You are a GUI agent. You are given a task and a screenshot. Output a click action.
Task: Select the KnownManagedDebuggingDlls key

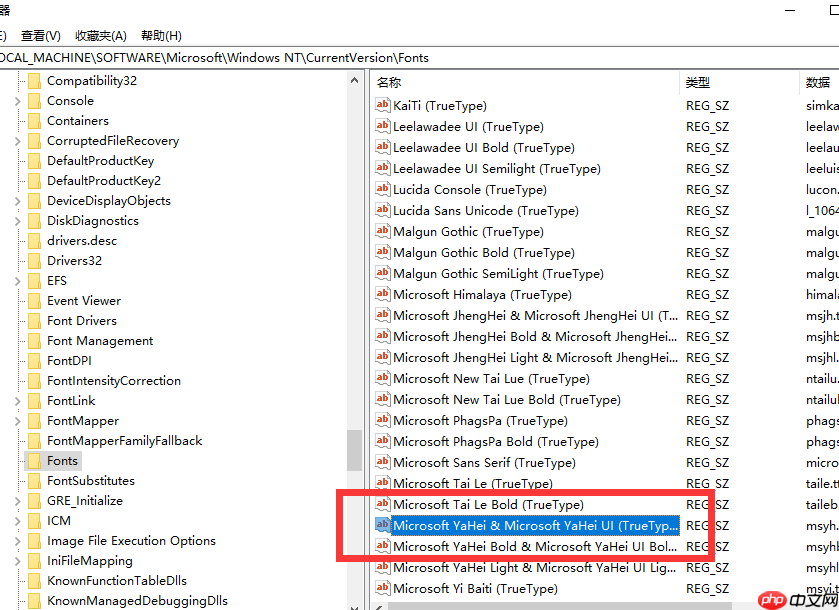click(x=137, y=601)
